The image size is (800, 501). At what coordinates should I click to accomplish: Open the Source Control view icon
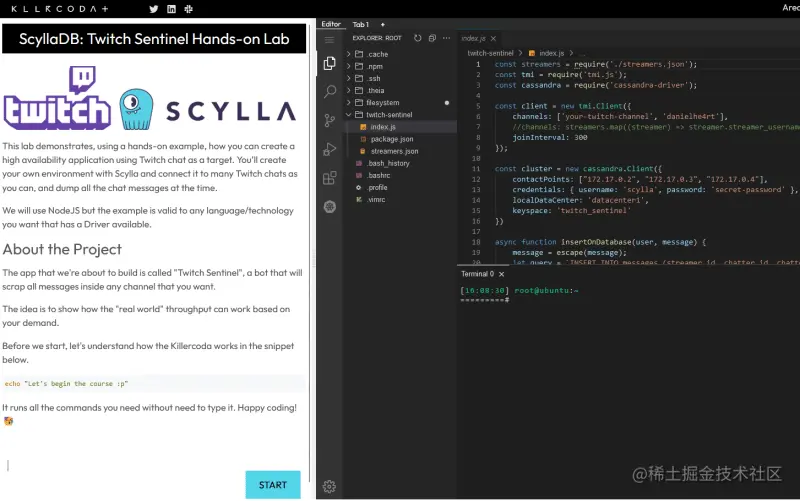click(330, 120)
